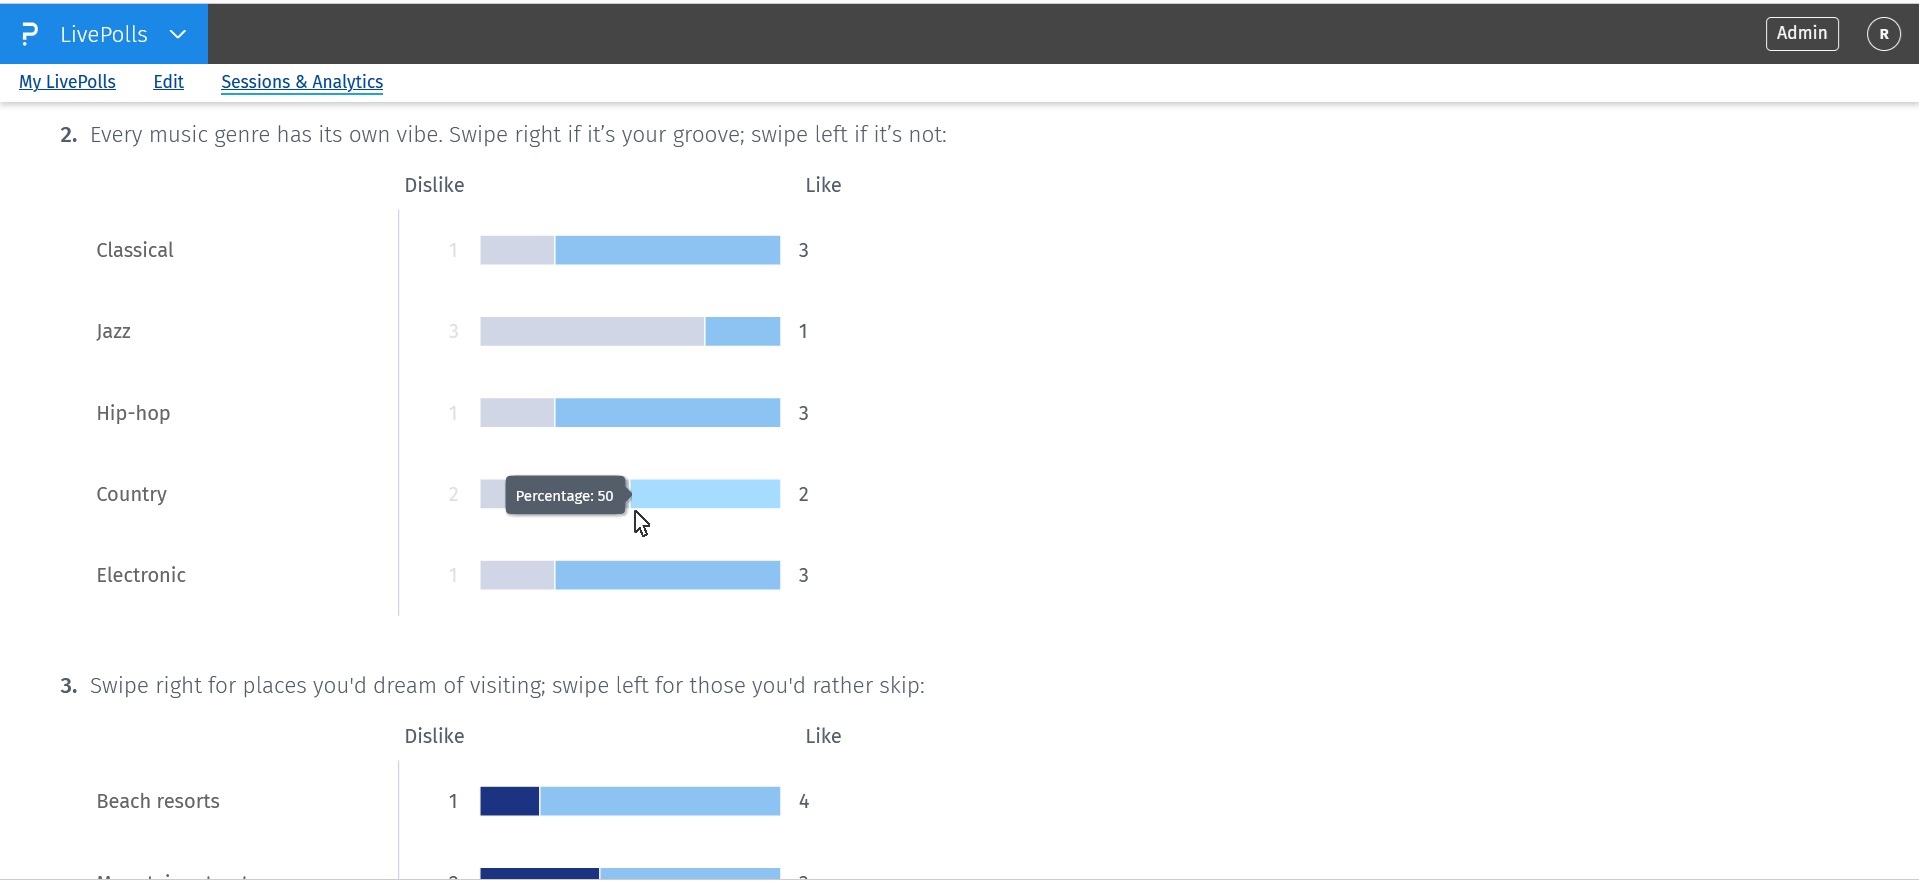
Task: Switch to the Edit tab
Action: 167,82
